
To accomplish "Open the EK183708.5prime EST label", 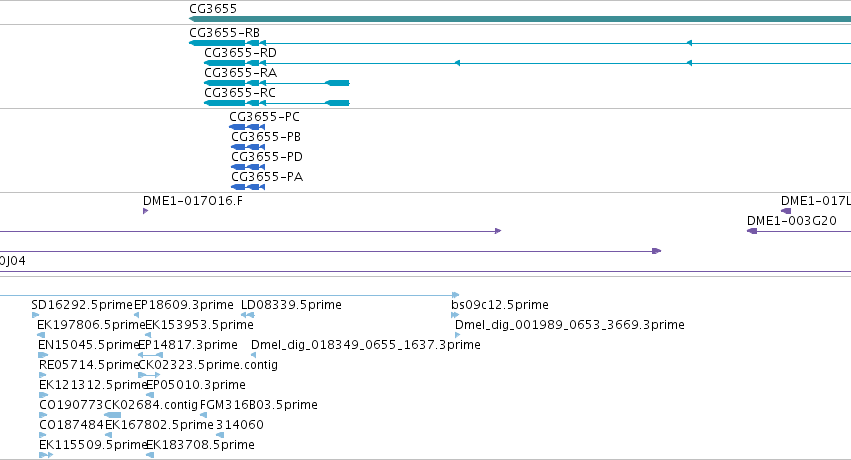I will pyautogui.click(x=200, y=445).
